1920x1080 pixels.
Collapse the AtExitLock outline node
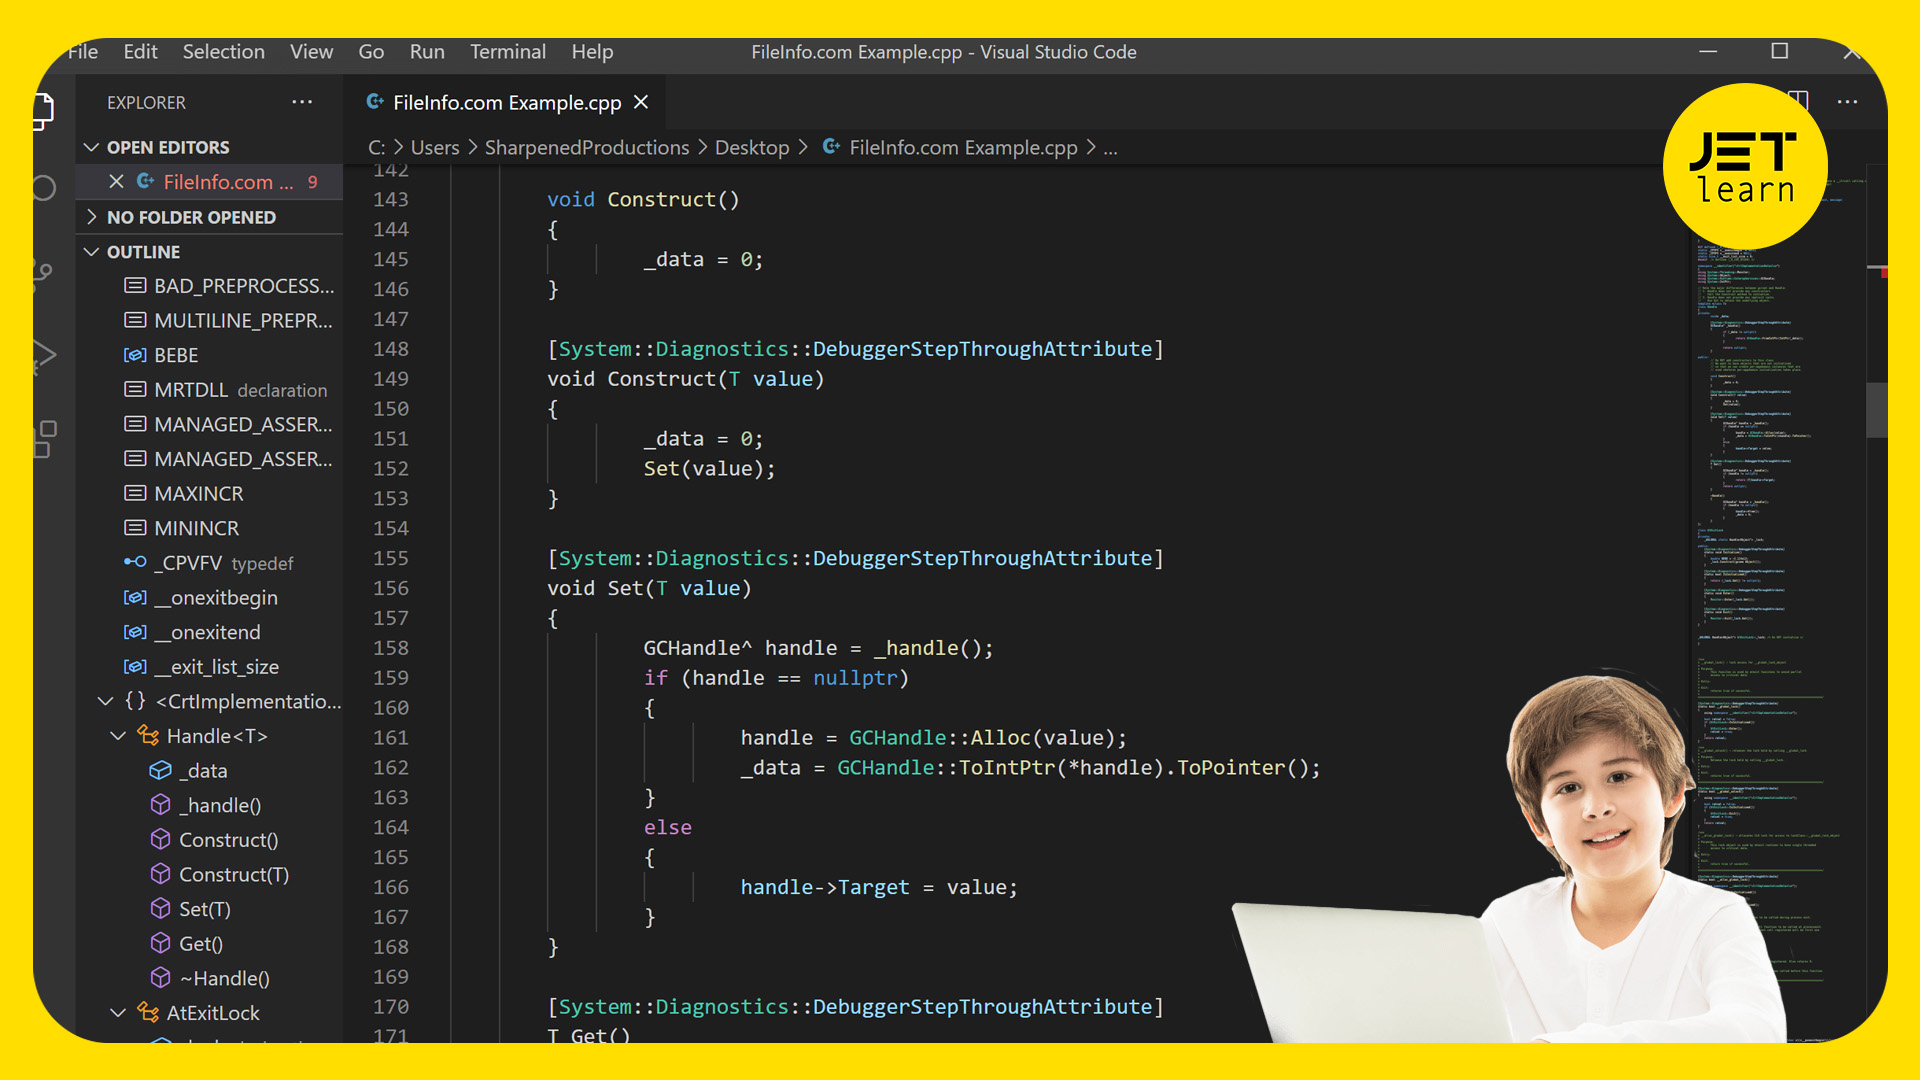[118, 1013]
